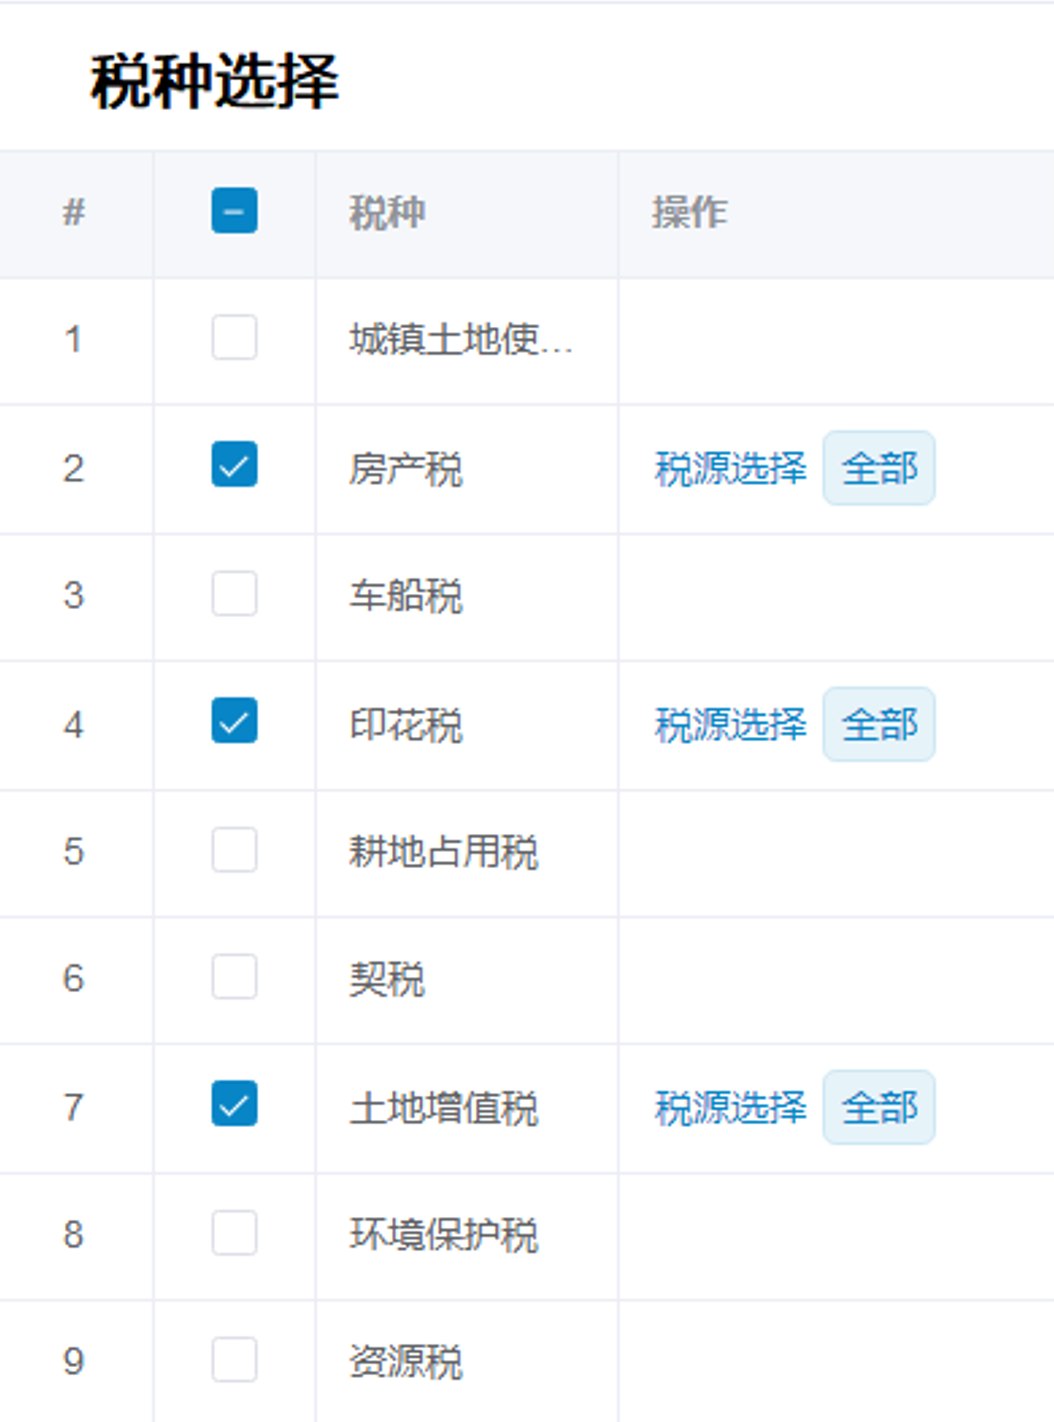Toggle the select-all header checkbox
The width and height of the screenshot is (1054, 1422).
tap(234, 211)
